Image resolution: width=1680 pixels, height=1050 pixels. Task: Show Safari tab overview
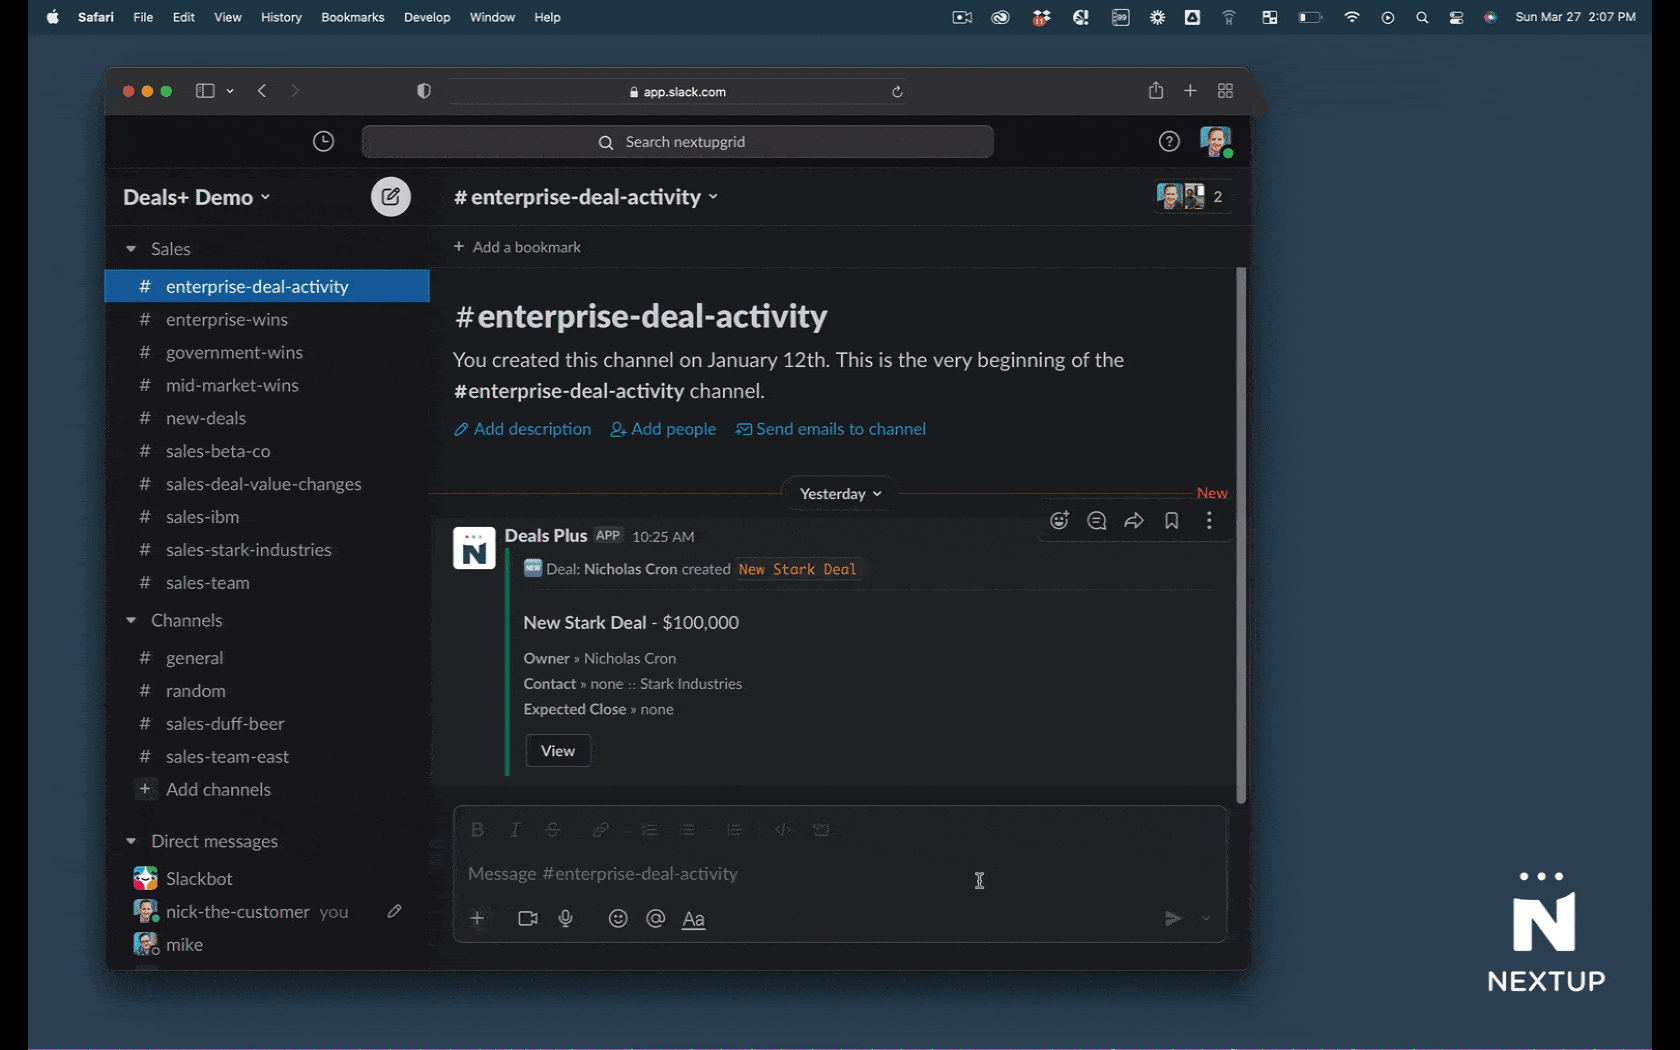pyautogui.click(x=1225, y=91)
